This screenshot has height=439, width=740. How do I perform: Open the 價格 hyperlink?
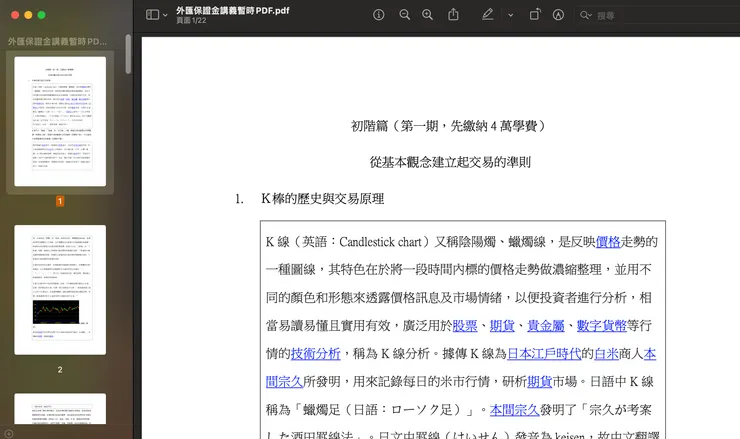[608, 242]
